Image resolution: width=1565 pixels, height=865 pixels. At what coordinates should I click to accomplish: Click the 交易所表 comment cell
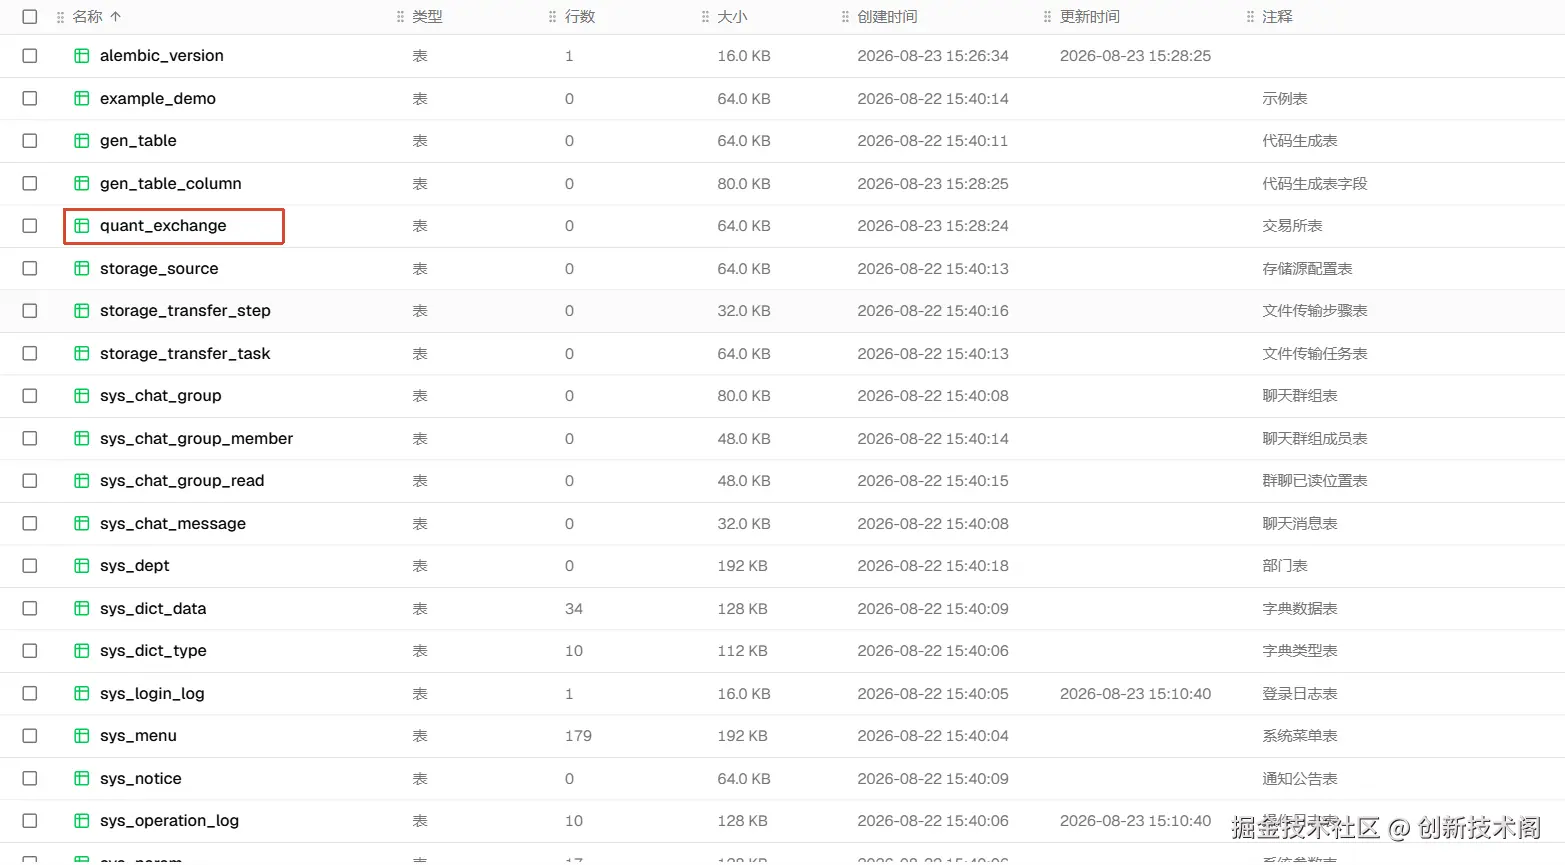(x=1292, y=226)
